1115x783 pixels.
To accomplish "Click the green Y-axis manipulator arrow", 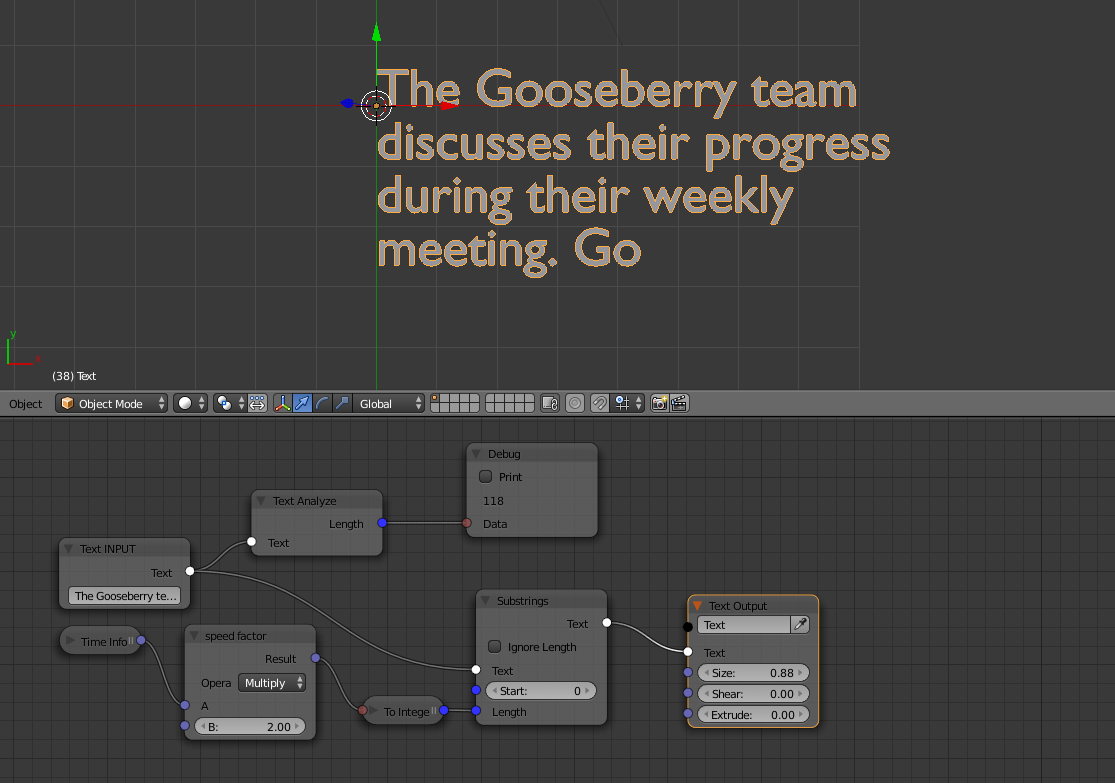I will pyautogui.click(x=376, y=33).
